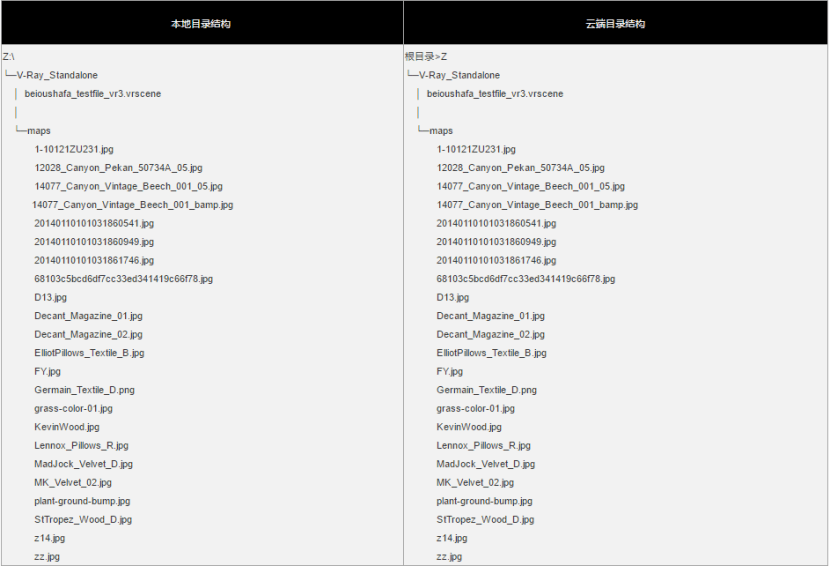This screenshot has height=566, width=831.
Task: Pick the cloud KevinWood.jpg file
Action: pyautogui.click(x=469, y=427)
